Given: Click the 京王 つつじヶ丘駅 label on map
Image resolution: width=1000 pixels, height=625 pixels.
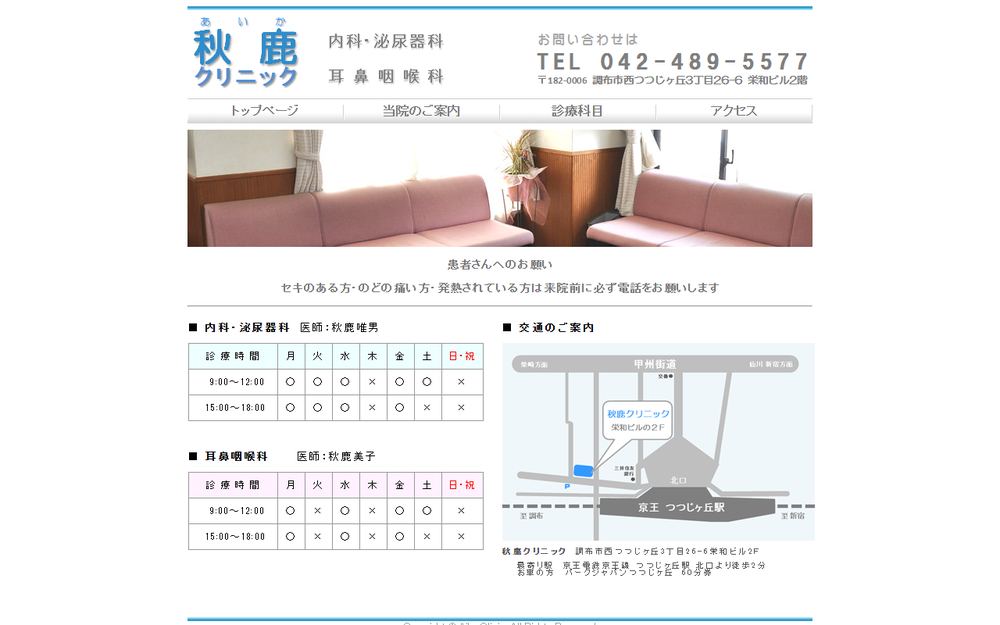Looking at the screenshot, I should click(682, 508).
